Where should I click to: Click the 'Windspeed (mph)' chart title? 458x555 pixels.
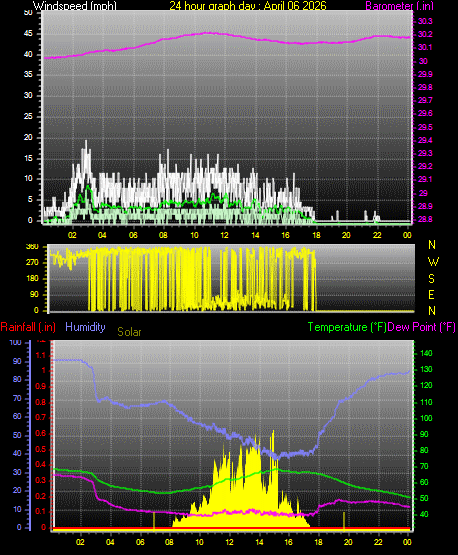75,6
